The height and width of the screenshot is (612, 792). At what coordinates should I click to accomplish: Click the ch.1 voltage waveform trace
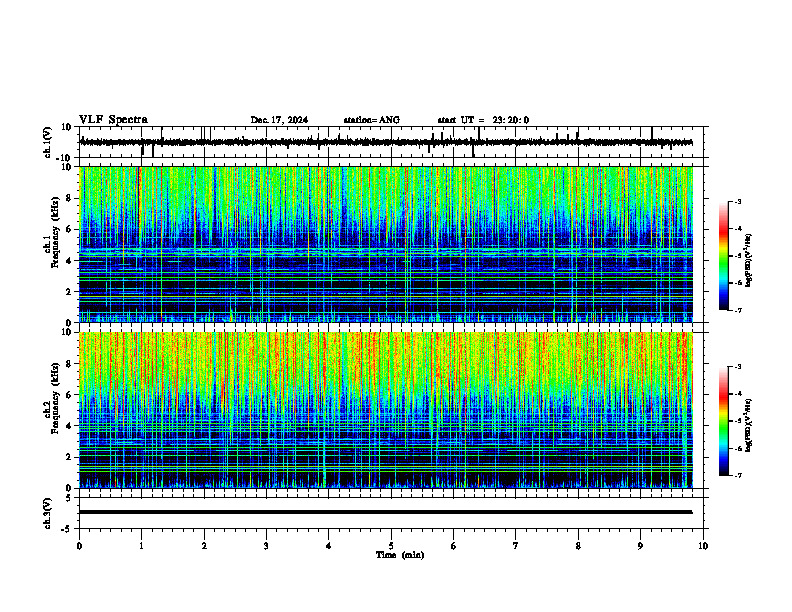click(386, 142)
